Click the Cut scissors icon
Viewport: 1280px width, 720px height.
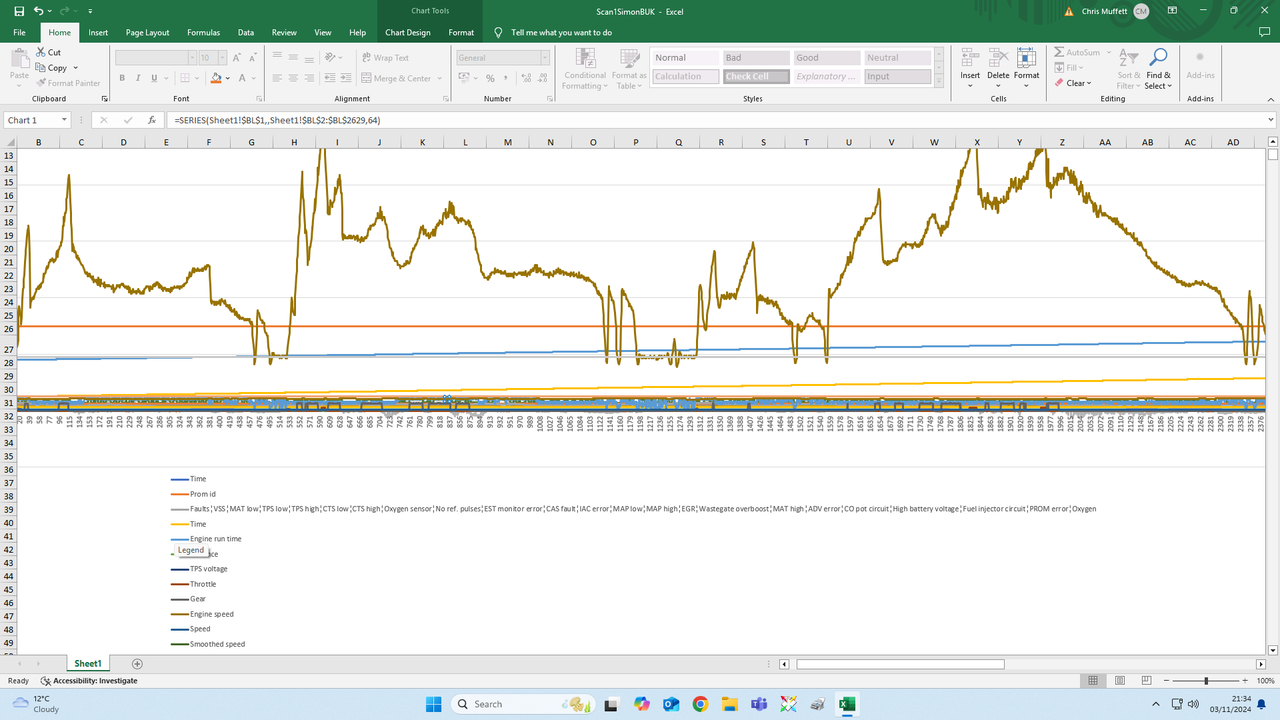pyautogui.click(x=41, y=52)
